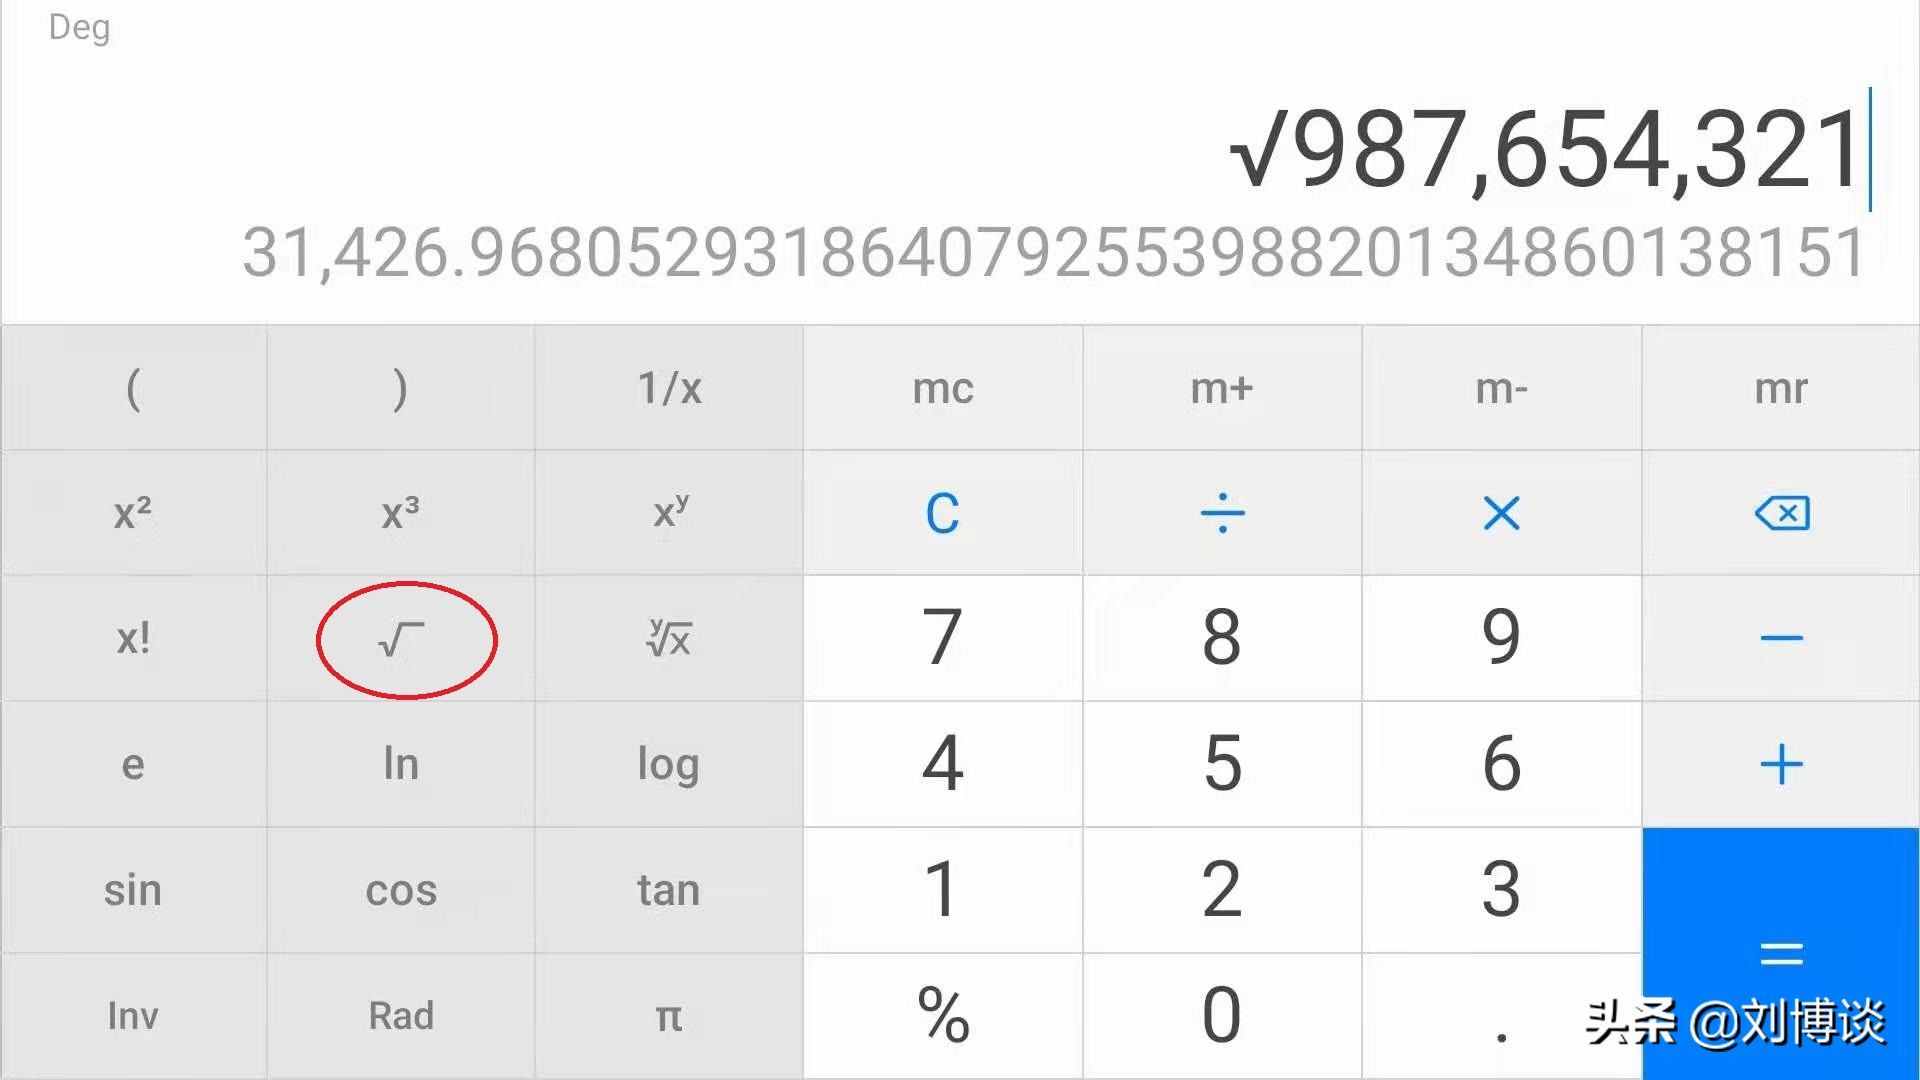Click the natural log ln button
The width and height of the screenshot is (1920, 1080).
400,764
